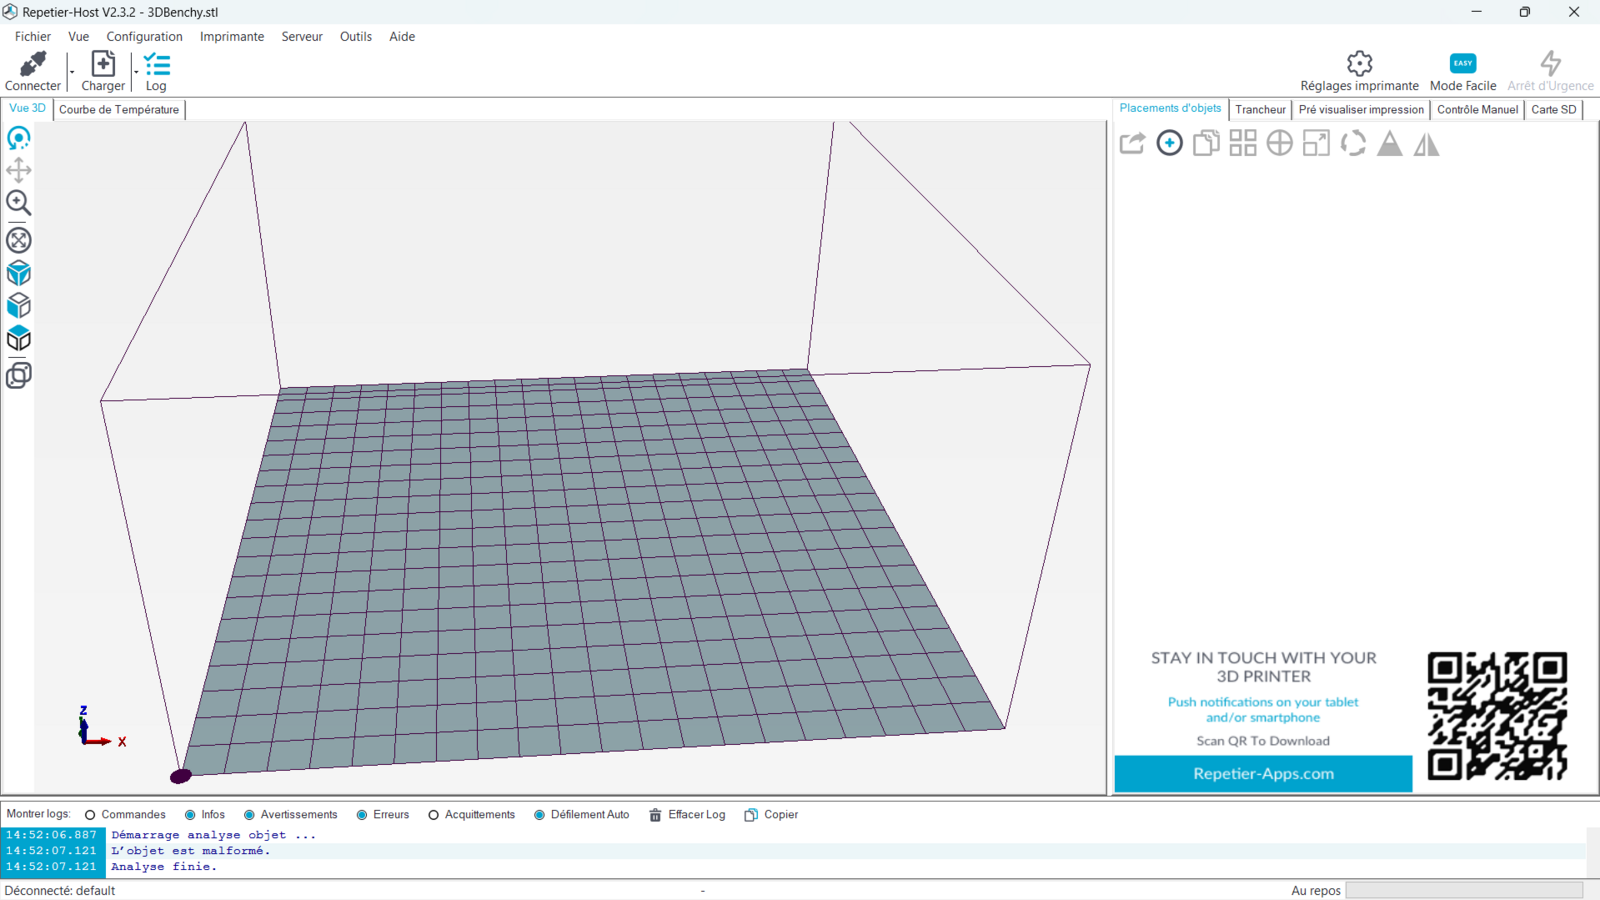The image size is (1600, 900).
Task: Click the QR code image
Action: click(1497, 716)
